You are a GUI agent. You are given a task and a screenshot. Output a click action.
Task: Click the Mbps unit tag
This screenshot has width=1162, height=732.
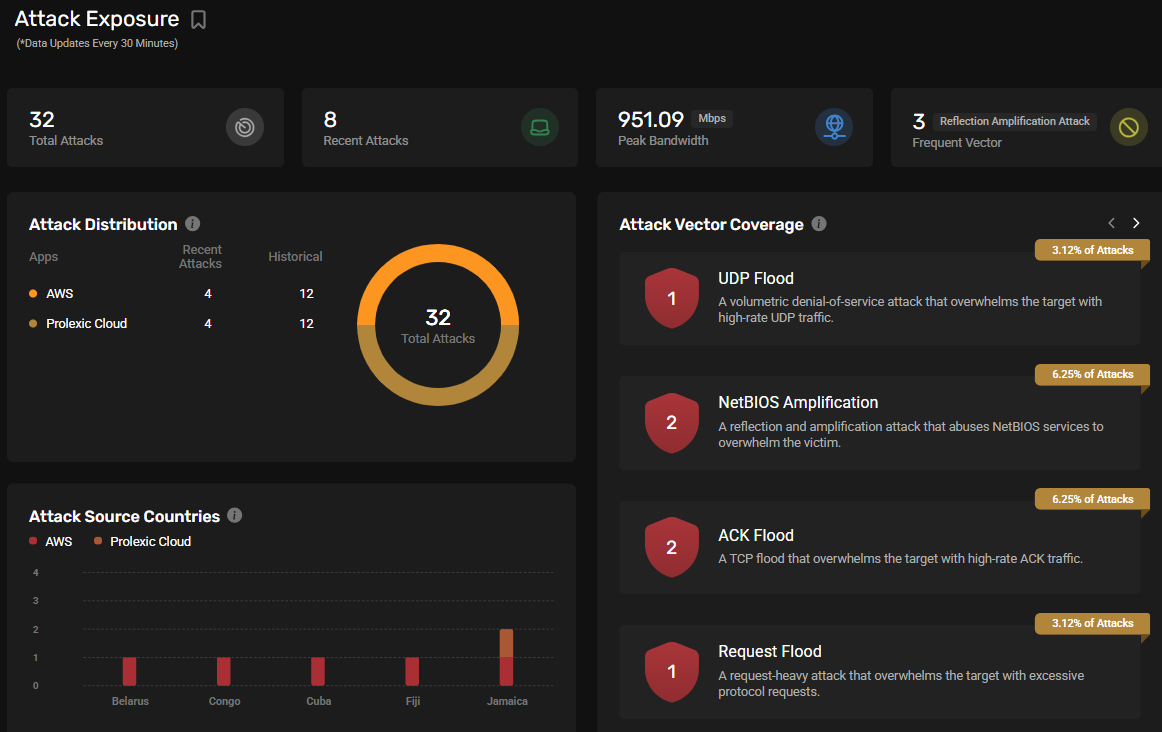point(711,119)
